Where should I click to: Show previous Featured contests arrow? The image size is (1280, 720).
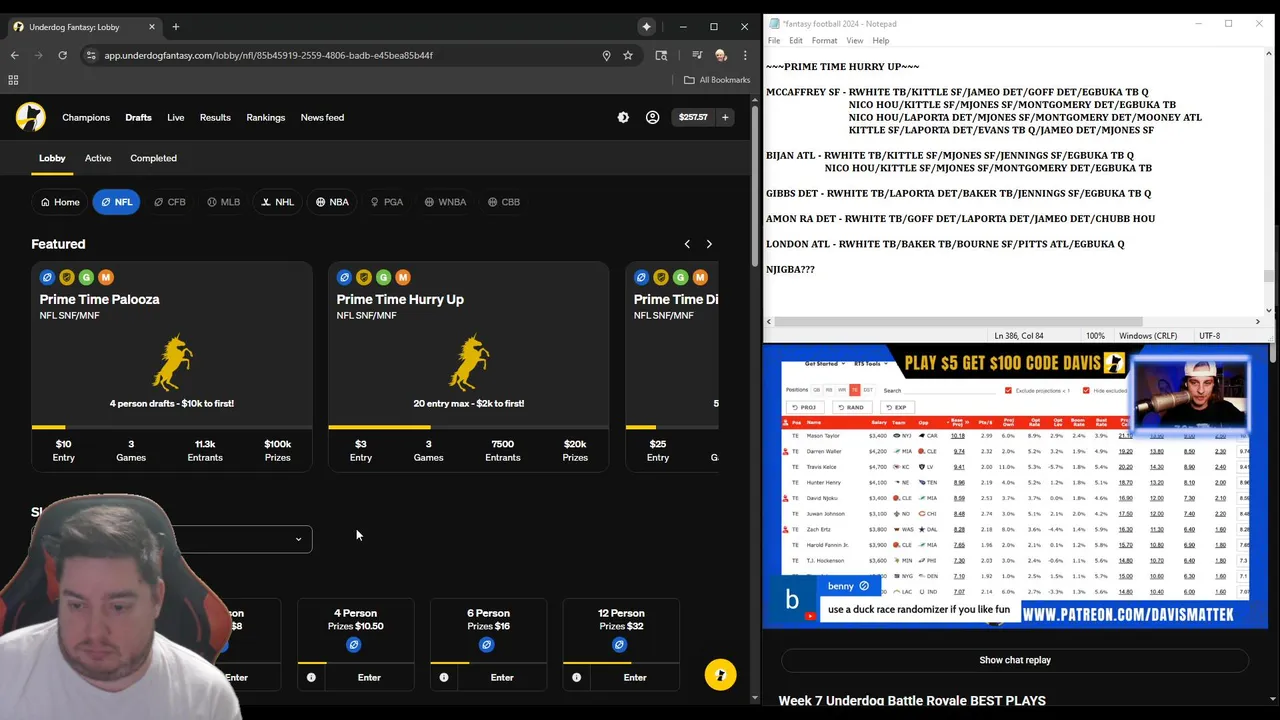pos(687,244)
